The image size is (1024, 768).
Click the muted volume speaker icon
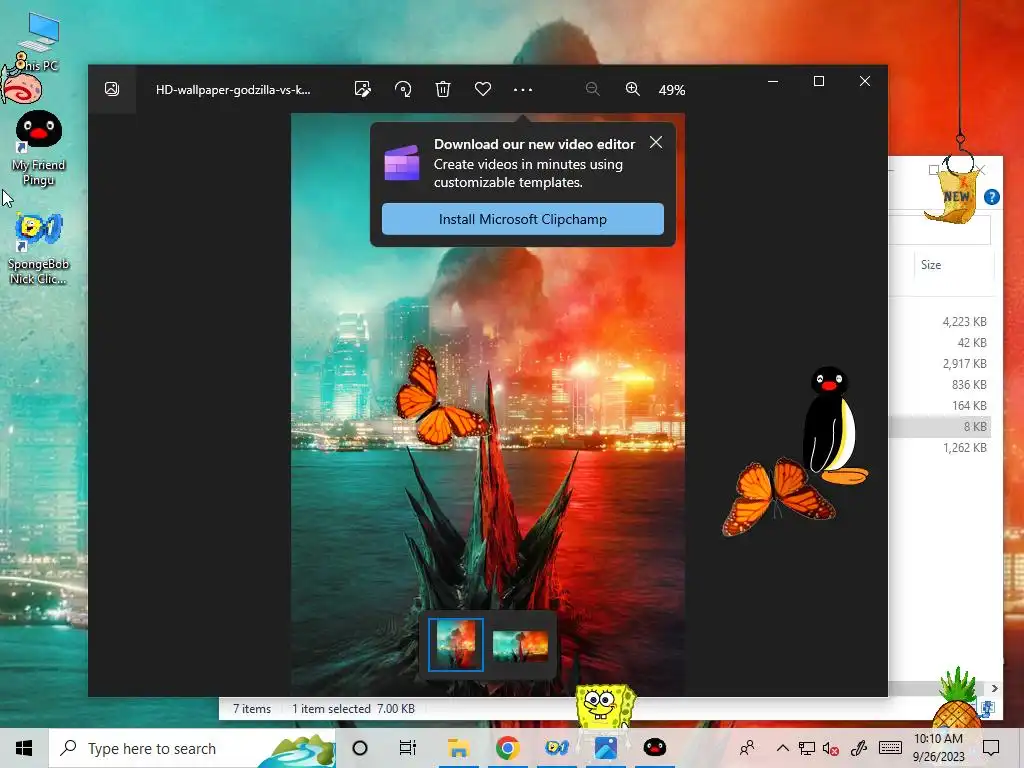point(831,749)
